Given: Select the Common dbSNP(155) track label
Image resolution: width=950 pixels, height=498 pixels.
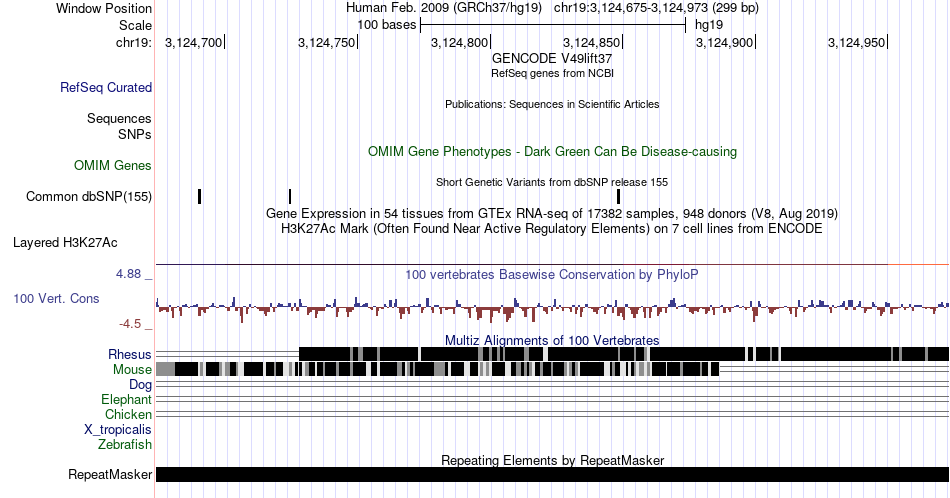Looking at the screenshot, I should pyautogui.click(x=89, y=196).
